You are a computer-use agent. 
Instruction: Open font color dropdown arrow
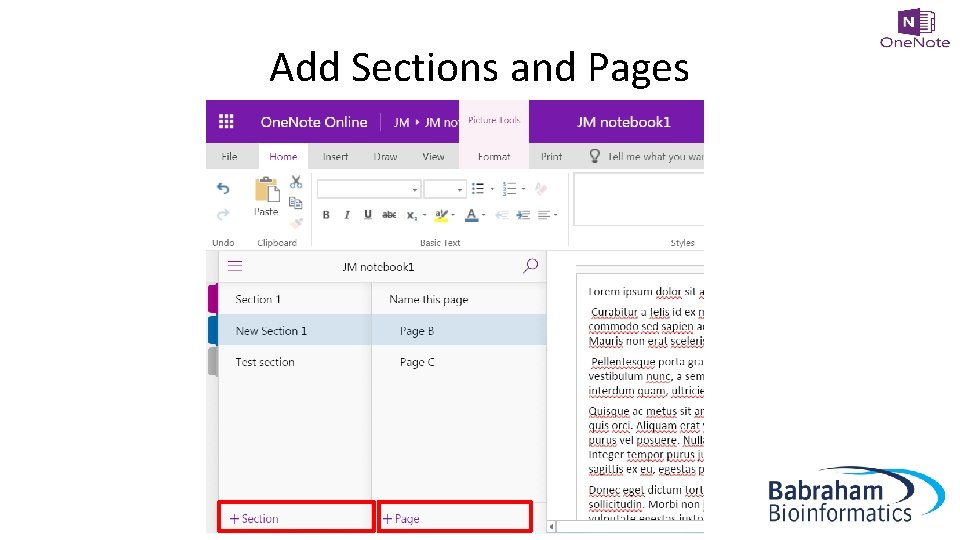(483, 215)
